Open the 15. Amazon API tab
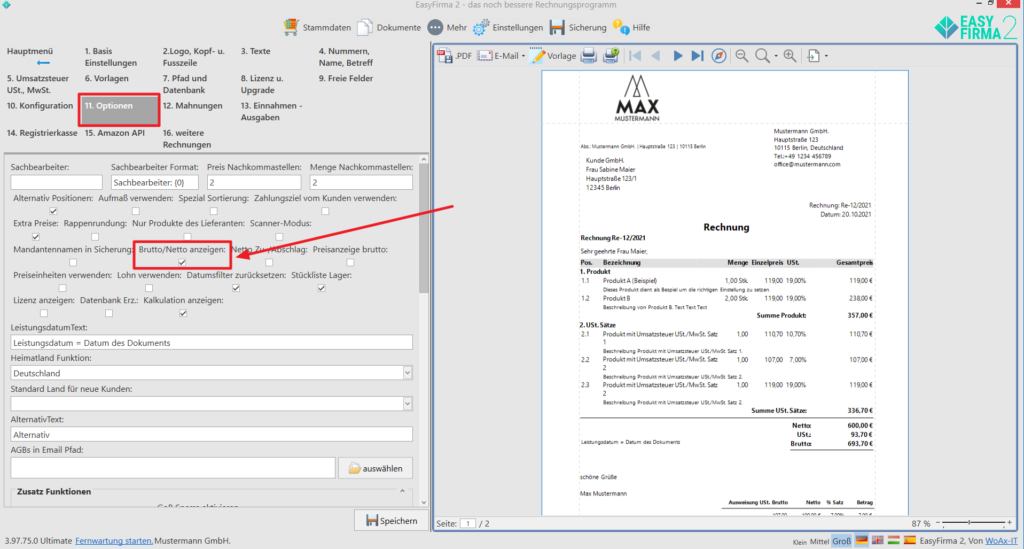 [x=114, y=133]
